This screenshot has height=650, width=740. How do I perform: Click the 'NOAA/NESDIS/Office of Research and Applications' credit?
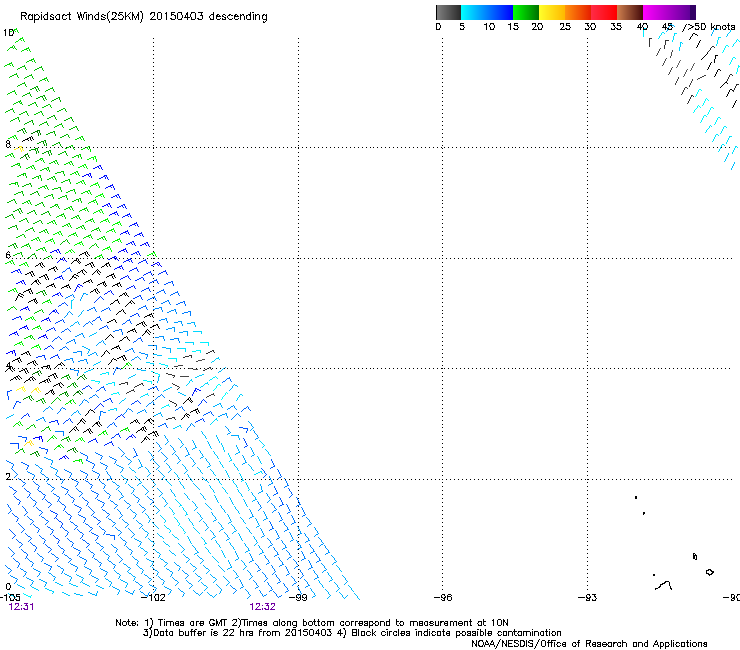[x=589, y=643]
